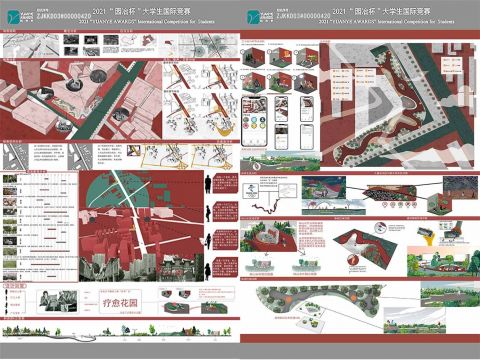Open the cloudy sky meadow rendering at bottom
This screenshot has height=360, width=480.
click(x=415, y=320)
